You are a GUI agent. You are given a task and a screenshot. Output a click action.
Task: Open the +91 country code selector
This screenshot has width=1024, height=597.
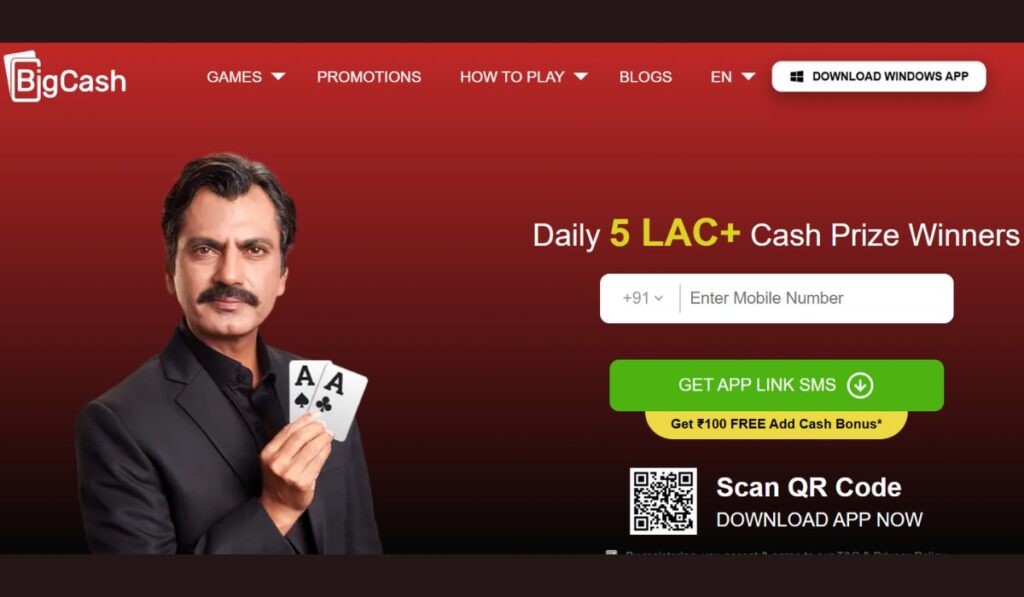click(643, 298)
